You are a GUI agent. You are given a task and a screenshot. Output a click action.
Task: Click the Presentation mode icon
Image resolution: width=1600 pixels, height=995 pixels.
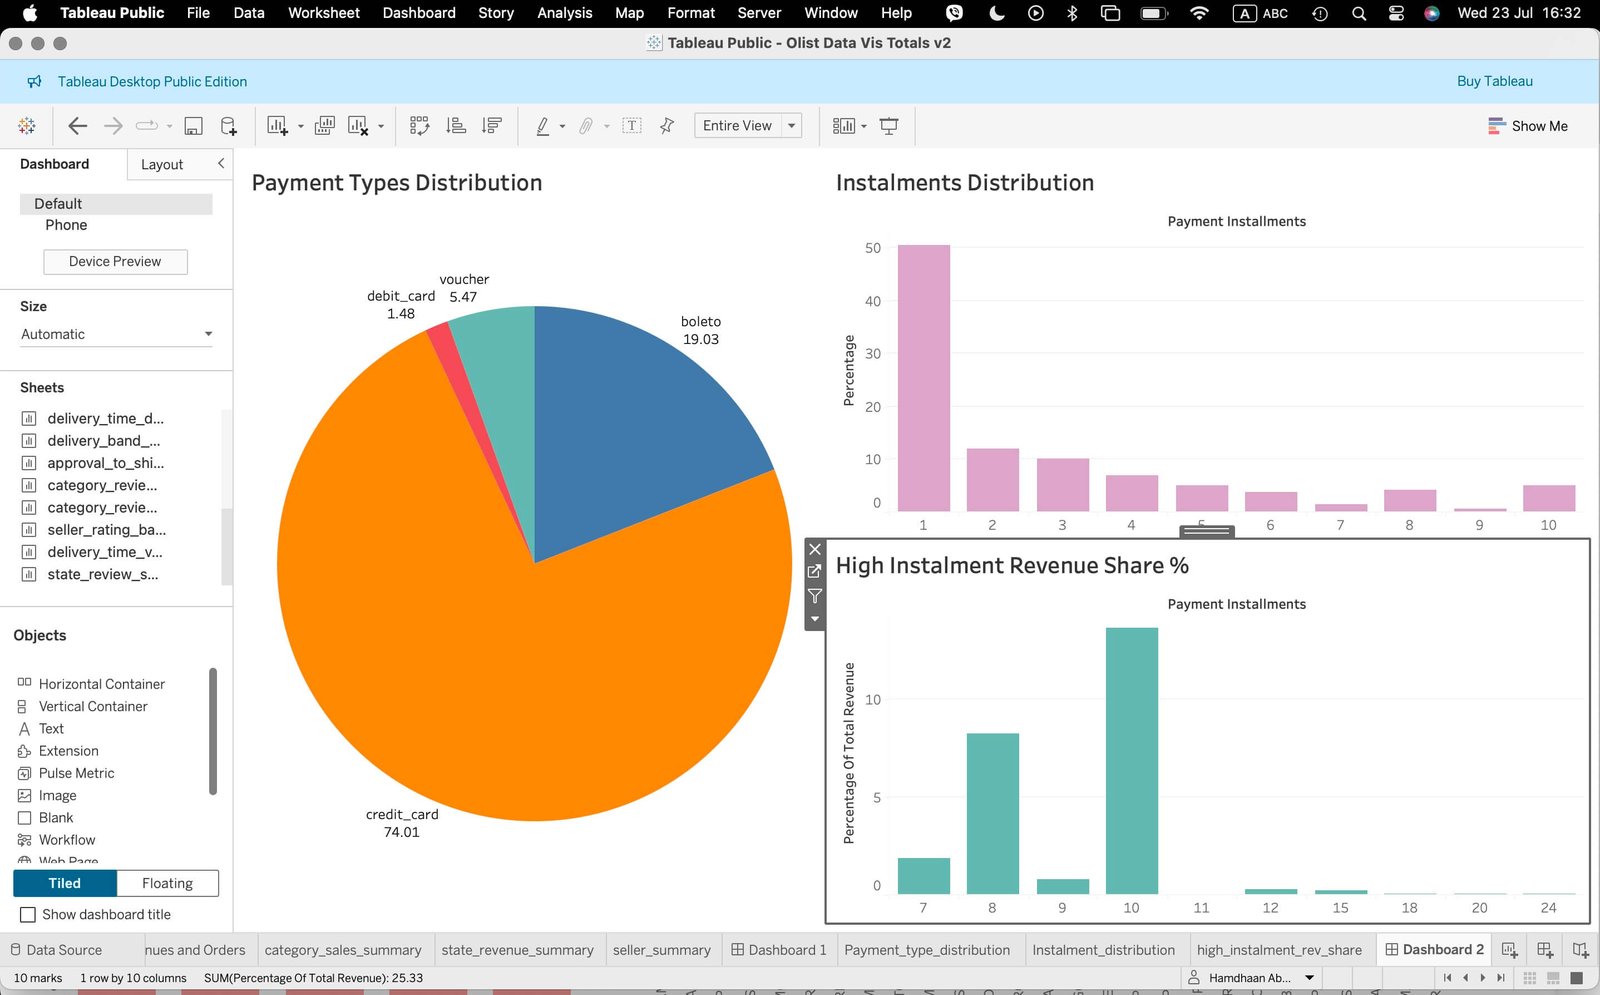click(x=888, y=126)
